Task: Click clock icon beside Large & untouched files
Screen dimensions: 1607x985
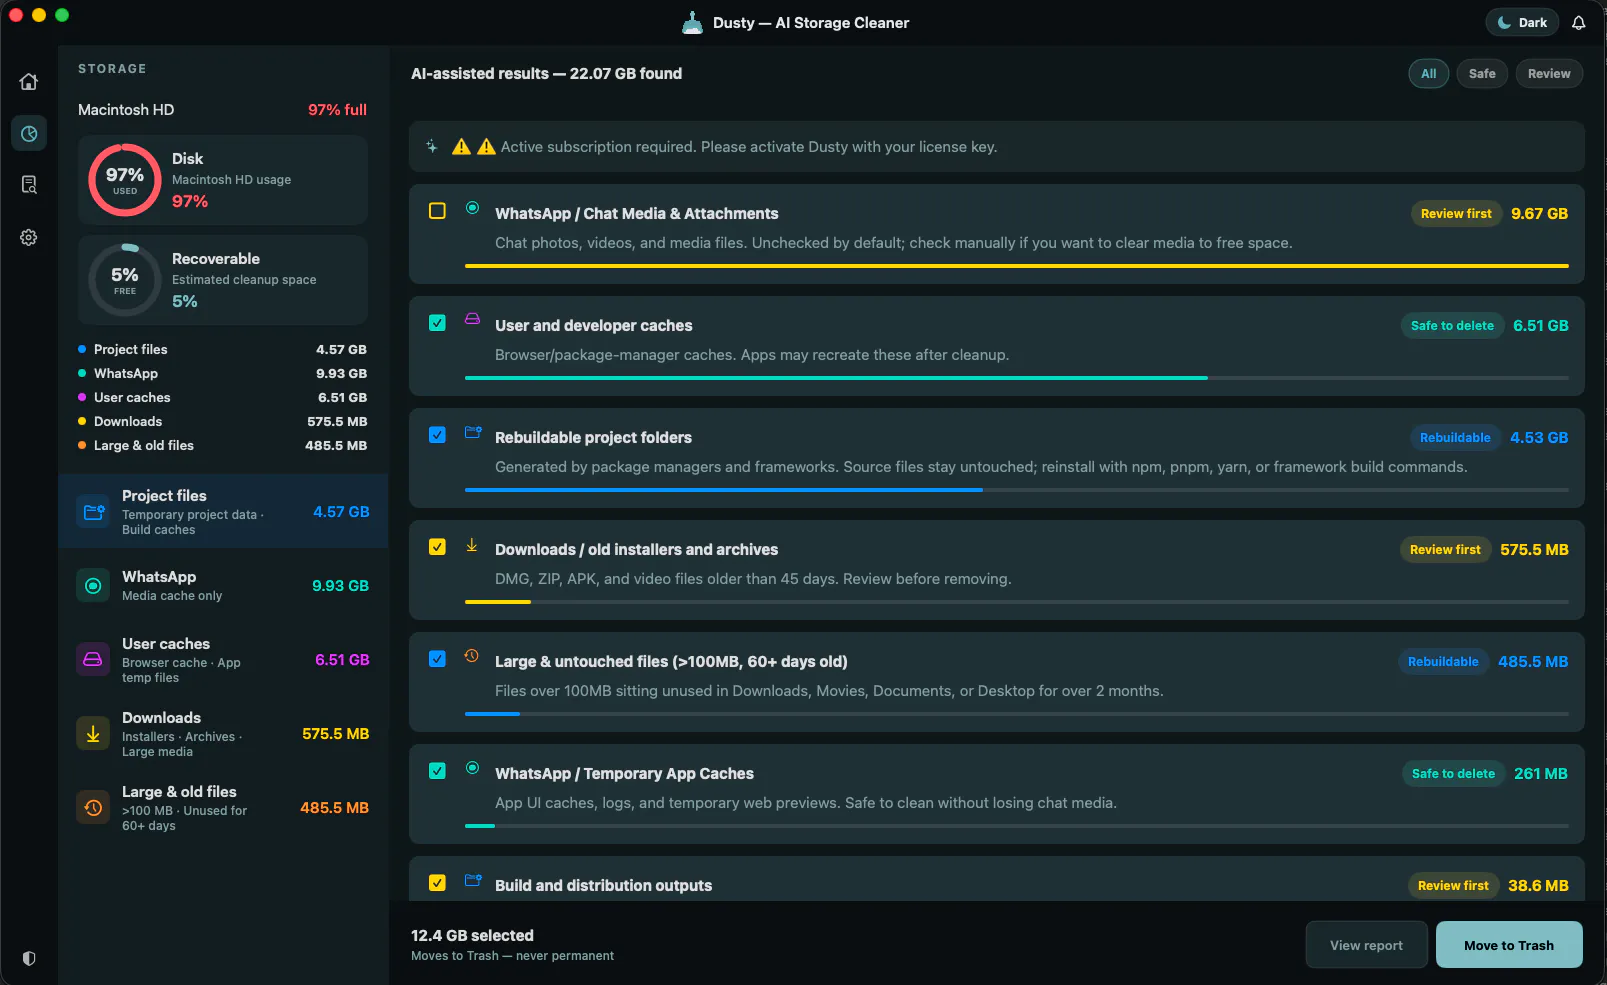Action: point(472,656)
